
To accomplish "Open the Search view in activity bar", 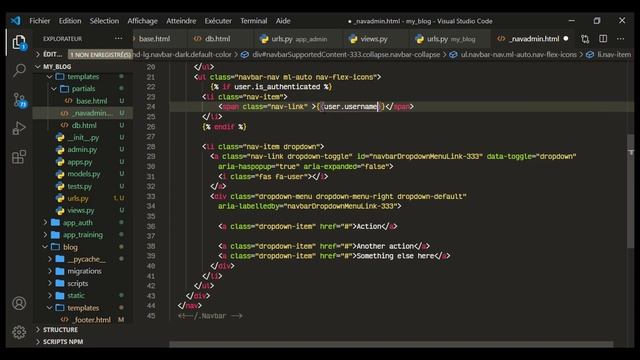I will (19, 71).
